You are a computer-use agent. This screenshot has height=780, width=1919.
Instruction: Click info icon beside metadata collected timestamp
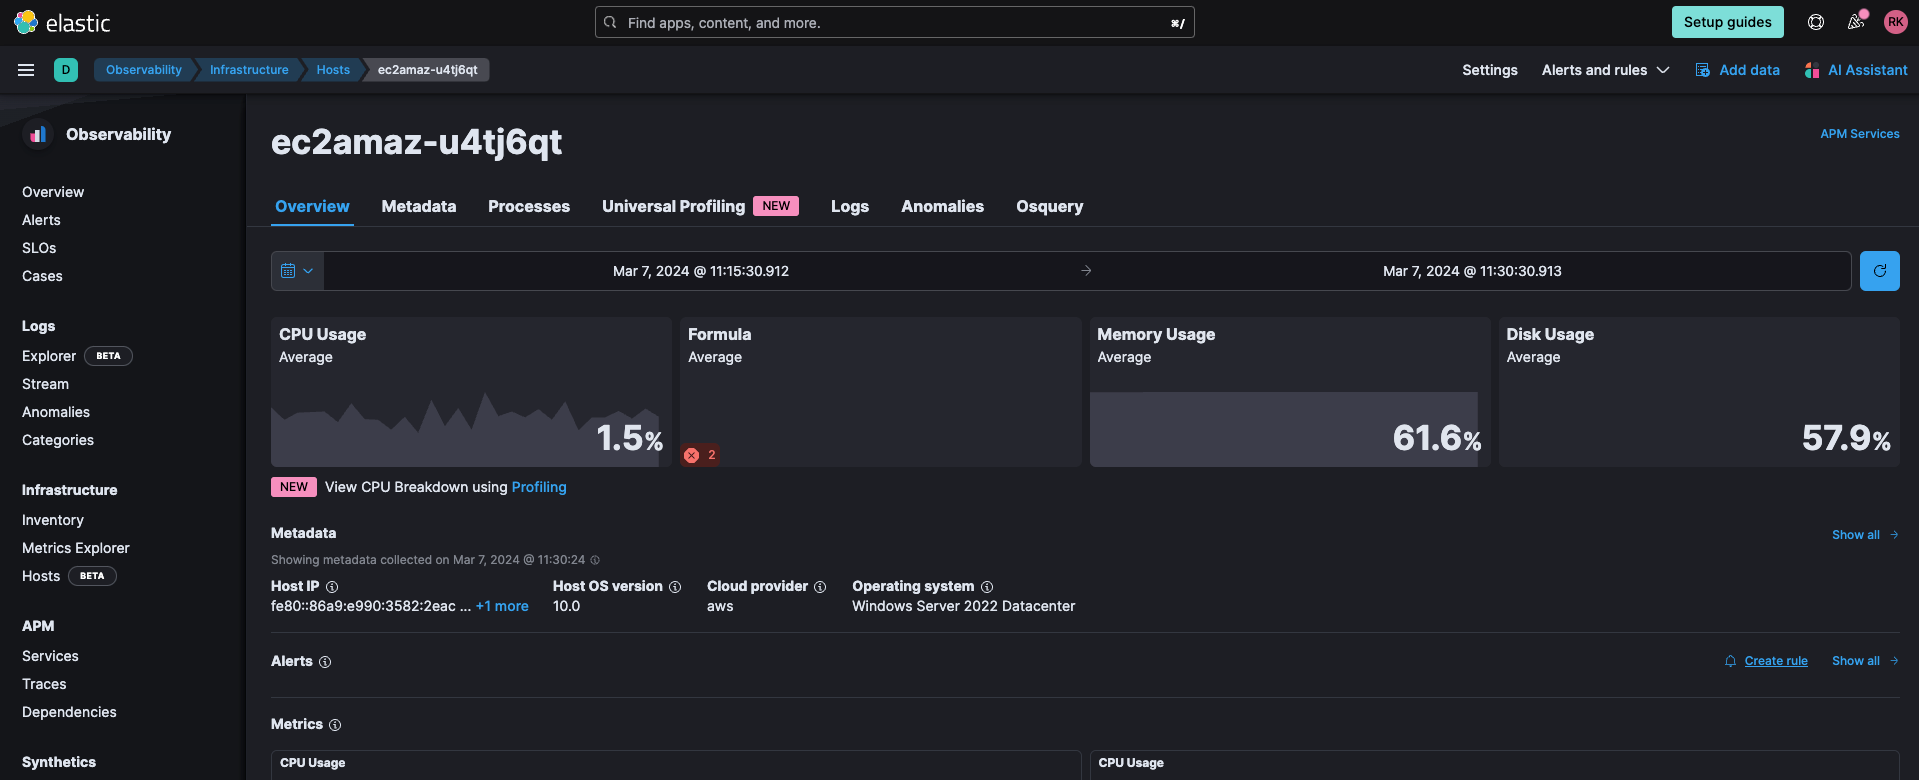[595, 560]
